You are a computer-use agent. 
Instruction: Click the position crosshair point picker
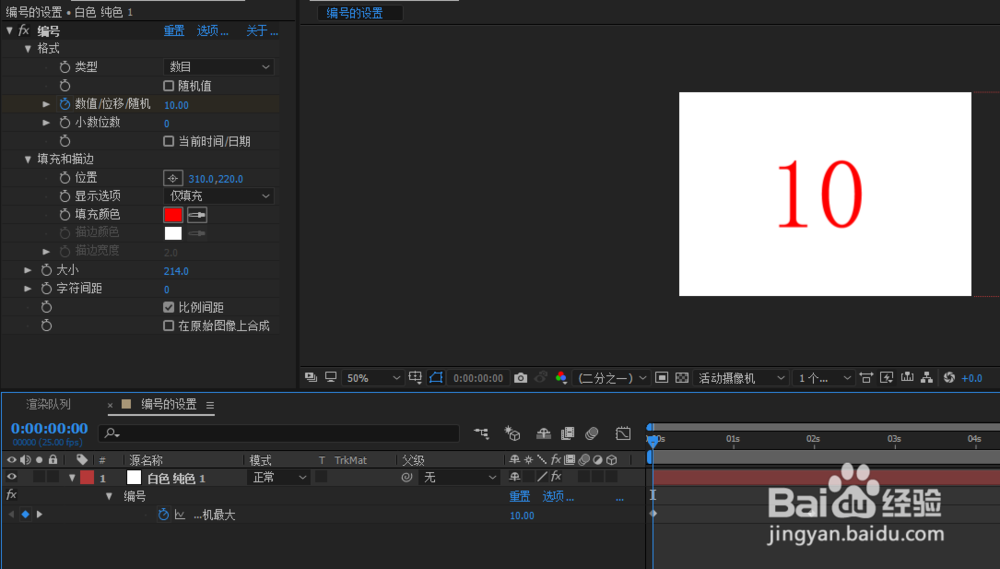point(173,179)
